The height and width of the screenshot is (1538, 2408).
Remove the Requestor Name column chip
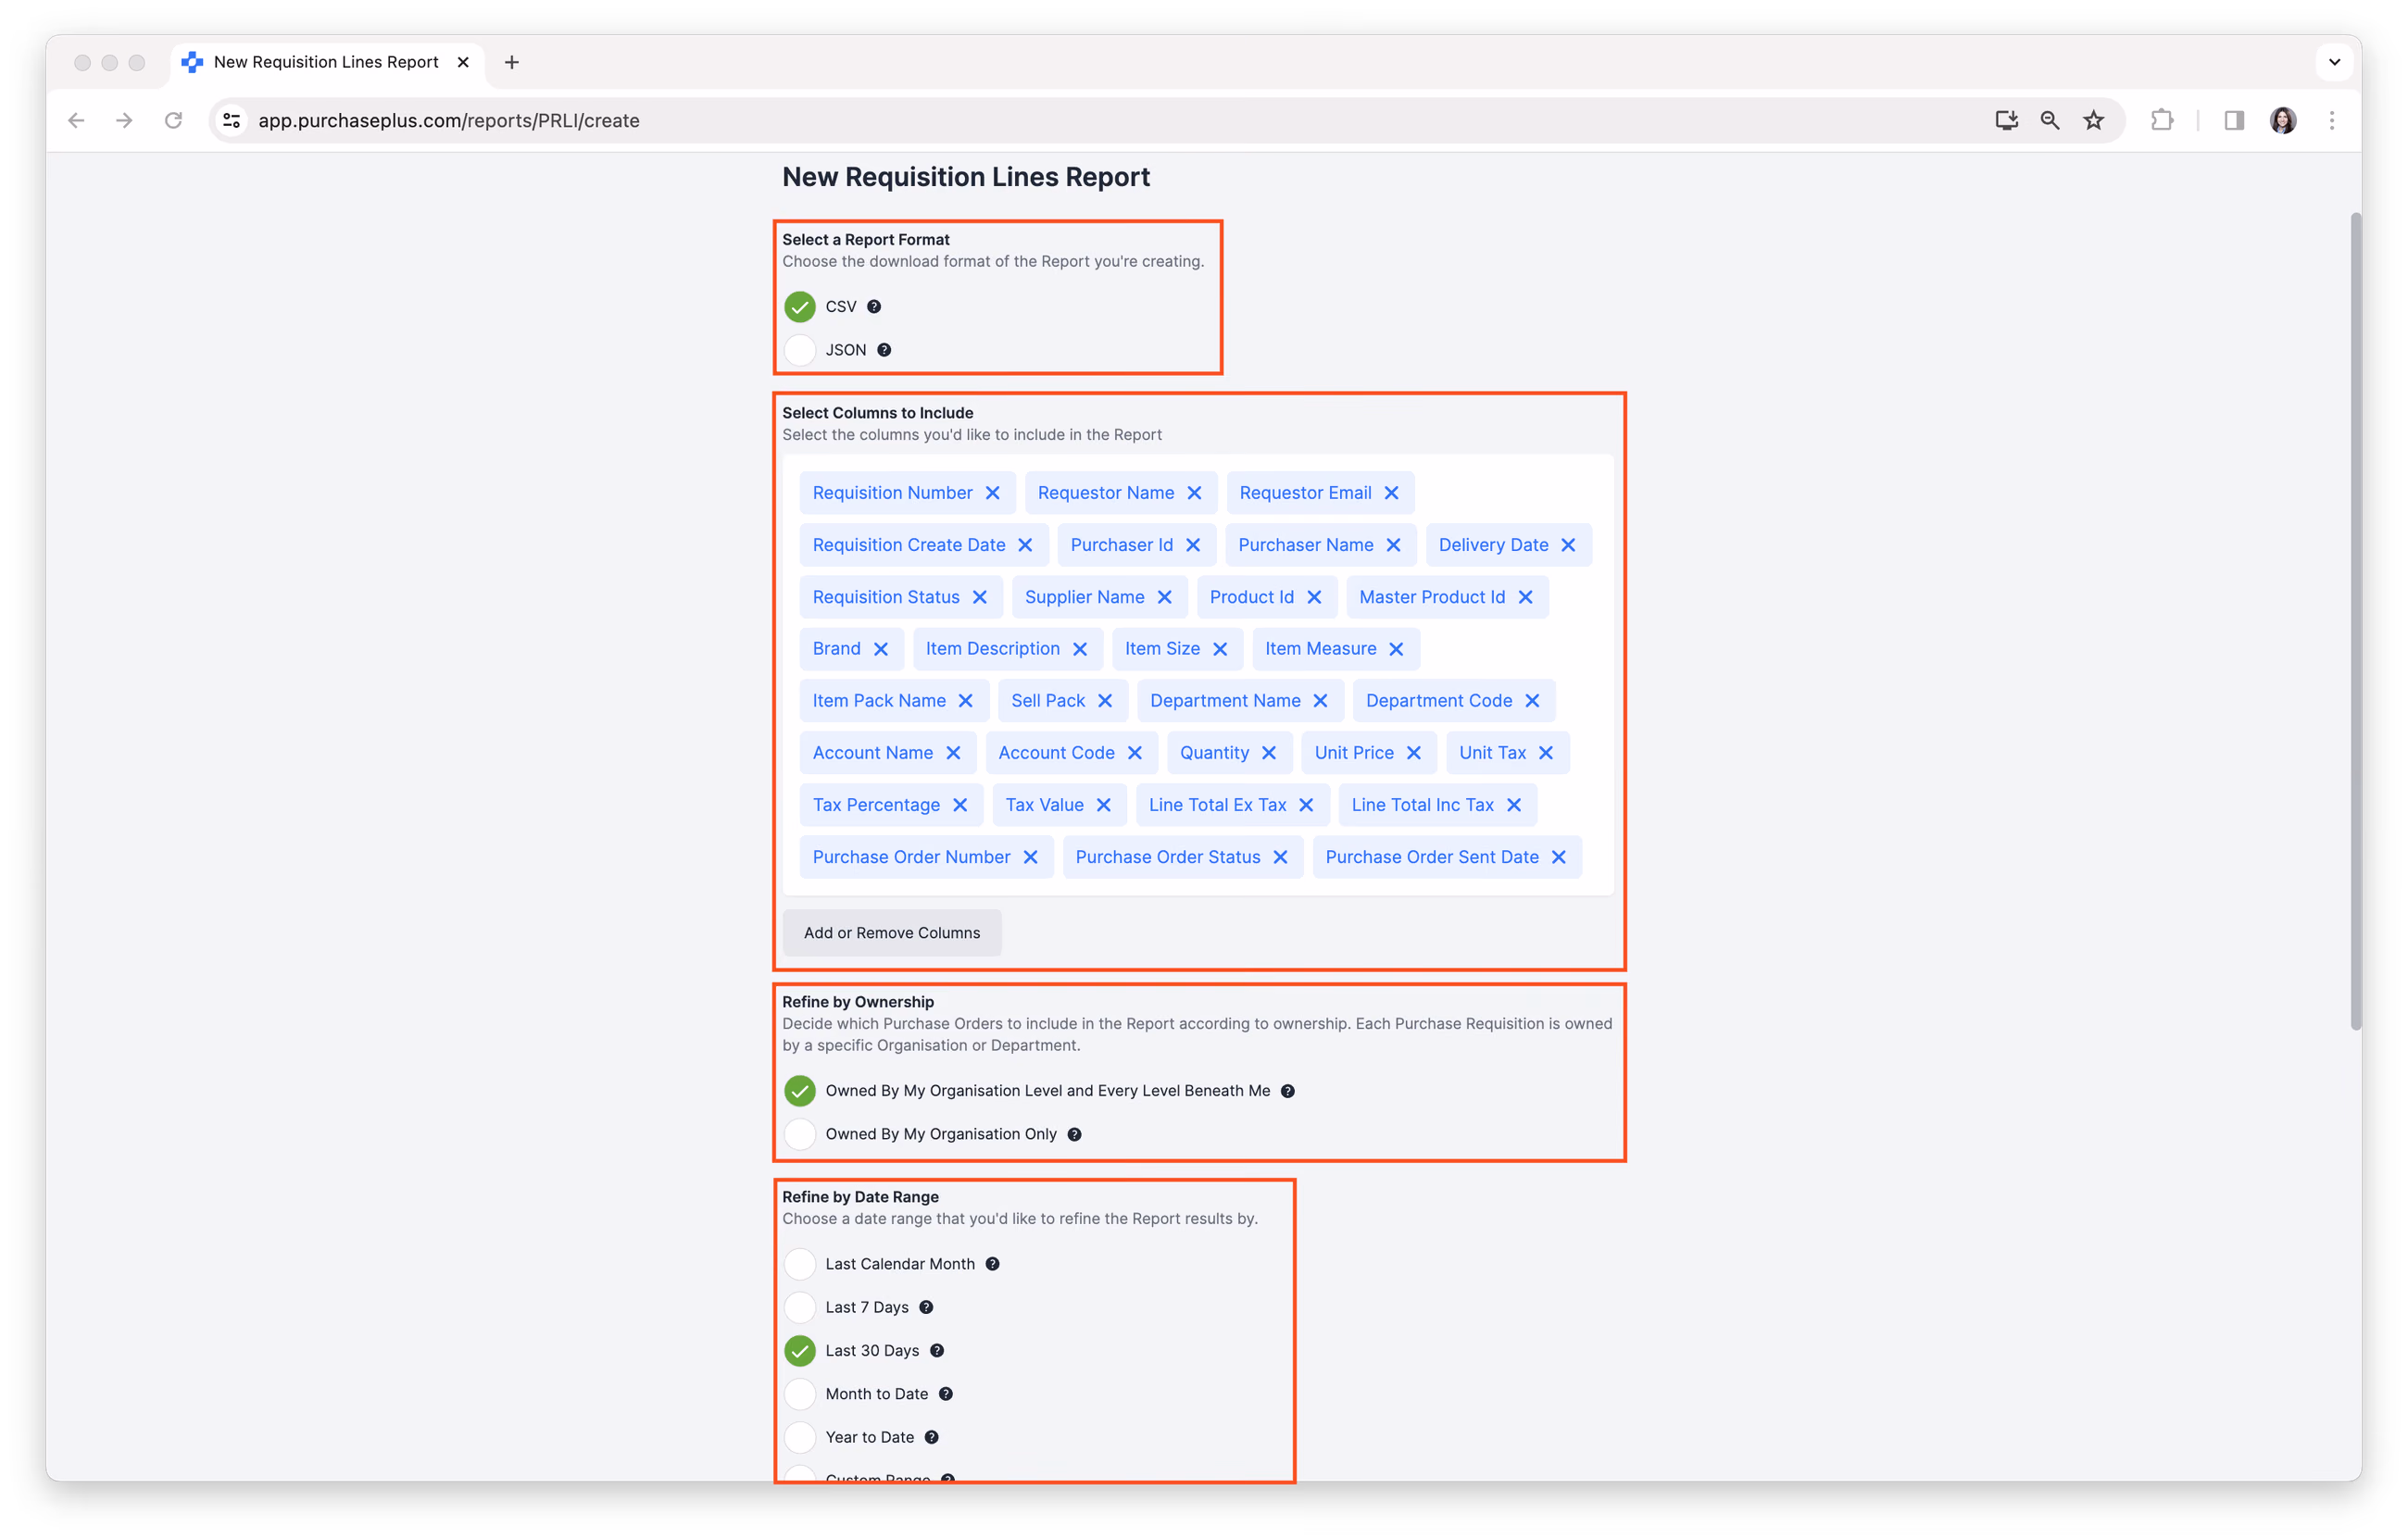[1194, 493]
